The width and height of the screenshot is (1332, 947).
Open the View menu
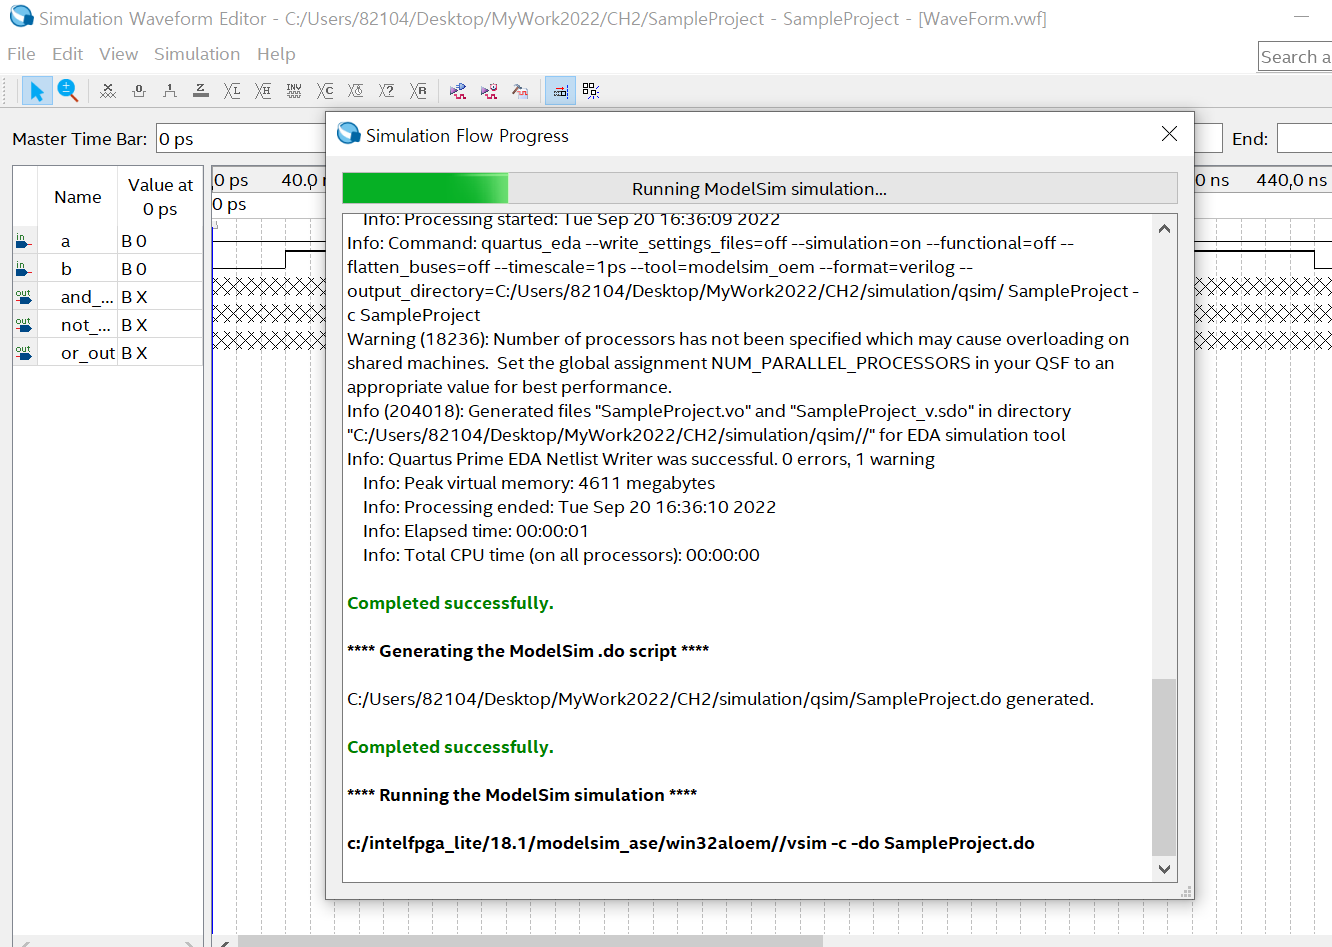pyautogui.click(x=118, y=54)
